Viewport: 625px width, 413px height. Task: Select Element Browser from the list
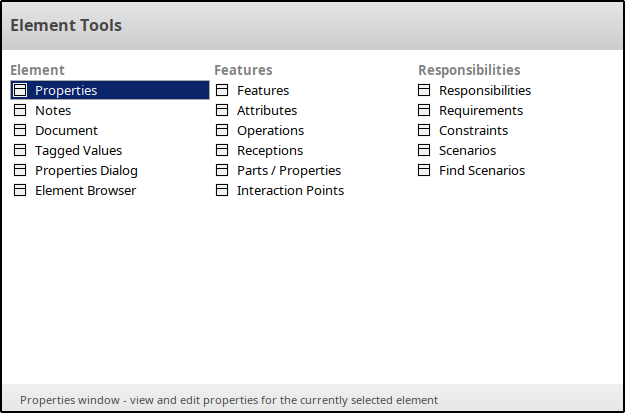[x=85, y=190]
